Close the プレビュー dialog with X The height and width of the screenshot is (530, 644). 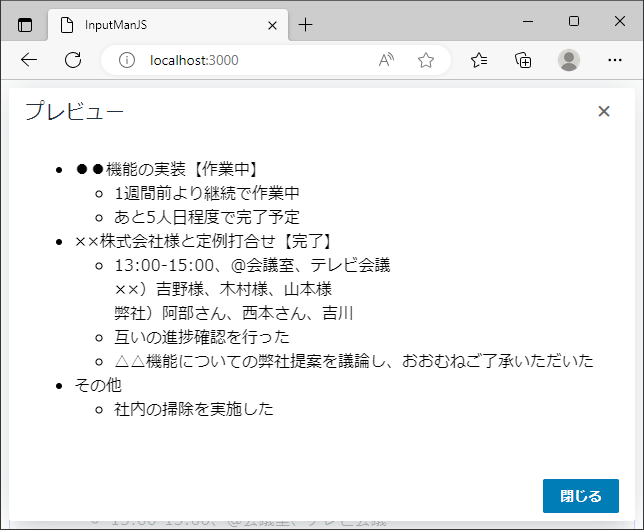pyautogui.click(x=604, y=111)
